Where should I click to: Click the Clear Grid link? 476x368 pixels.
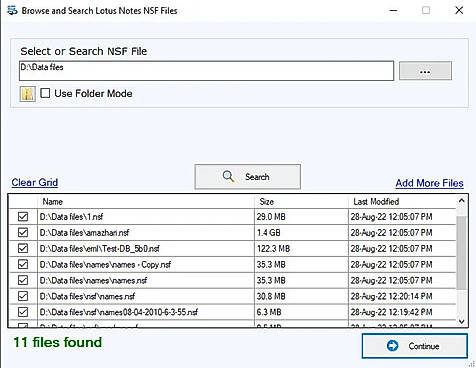pos(35,182)
